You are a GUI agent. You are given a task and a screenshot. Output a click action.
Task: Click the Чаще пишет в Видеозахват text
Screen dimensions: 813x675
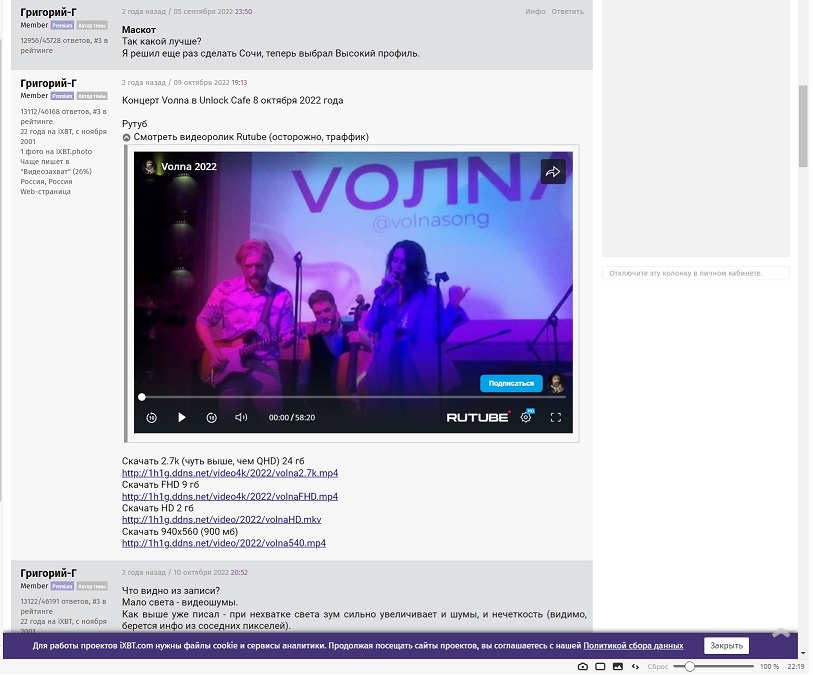point(56,166)
